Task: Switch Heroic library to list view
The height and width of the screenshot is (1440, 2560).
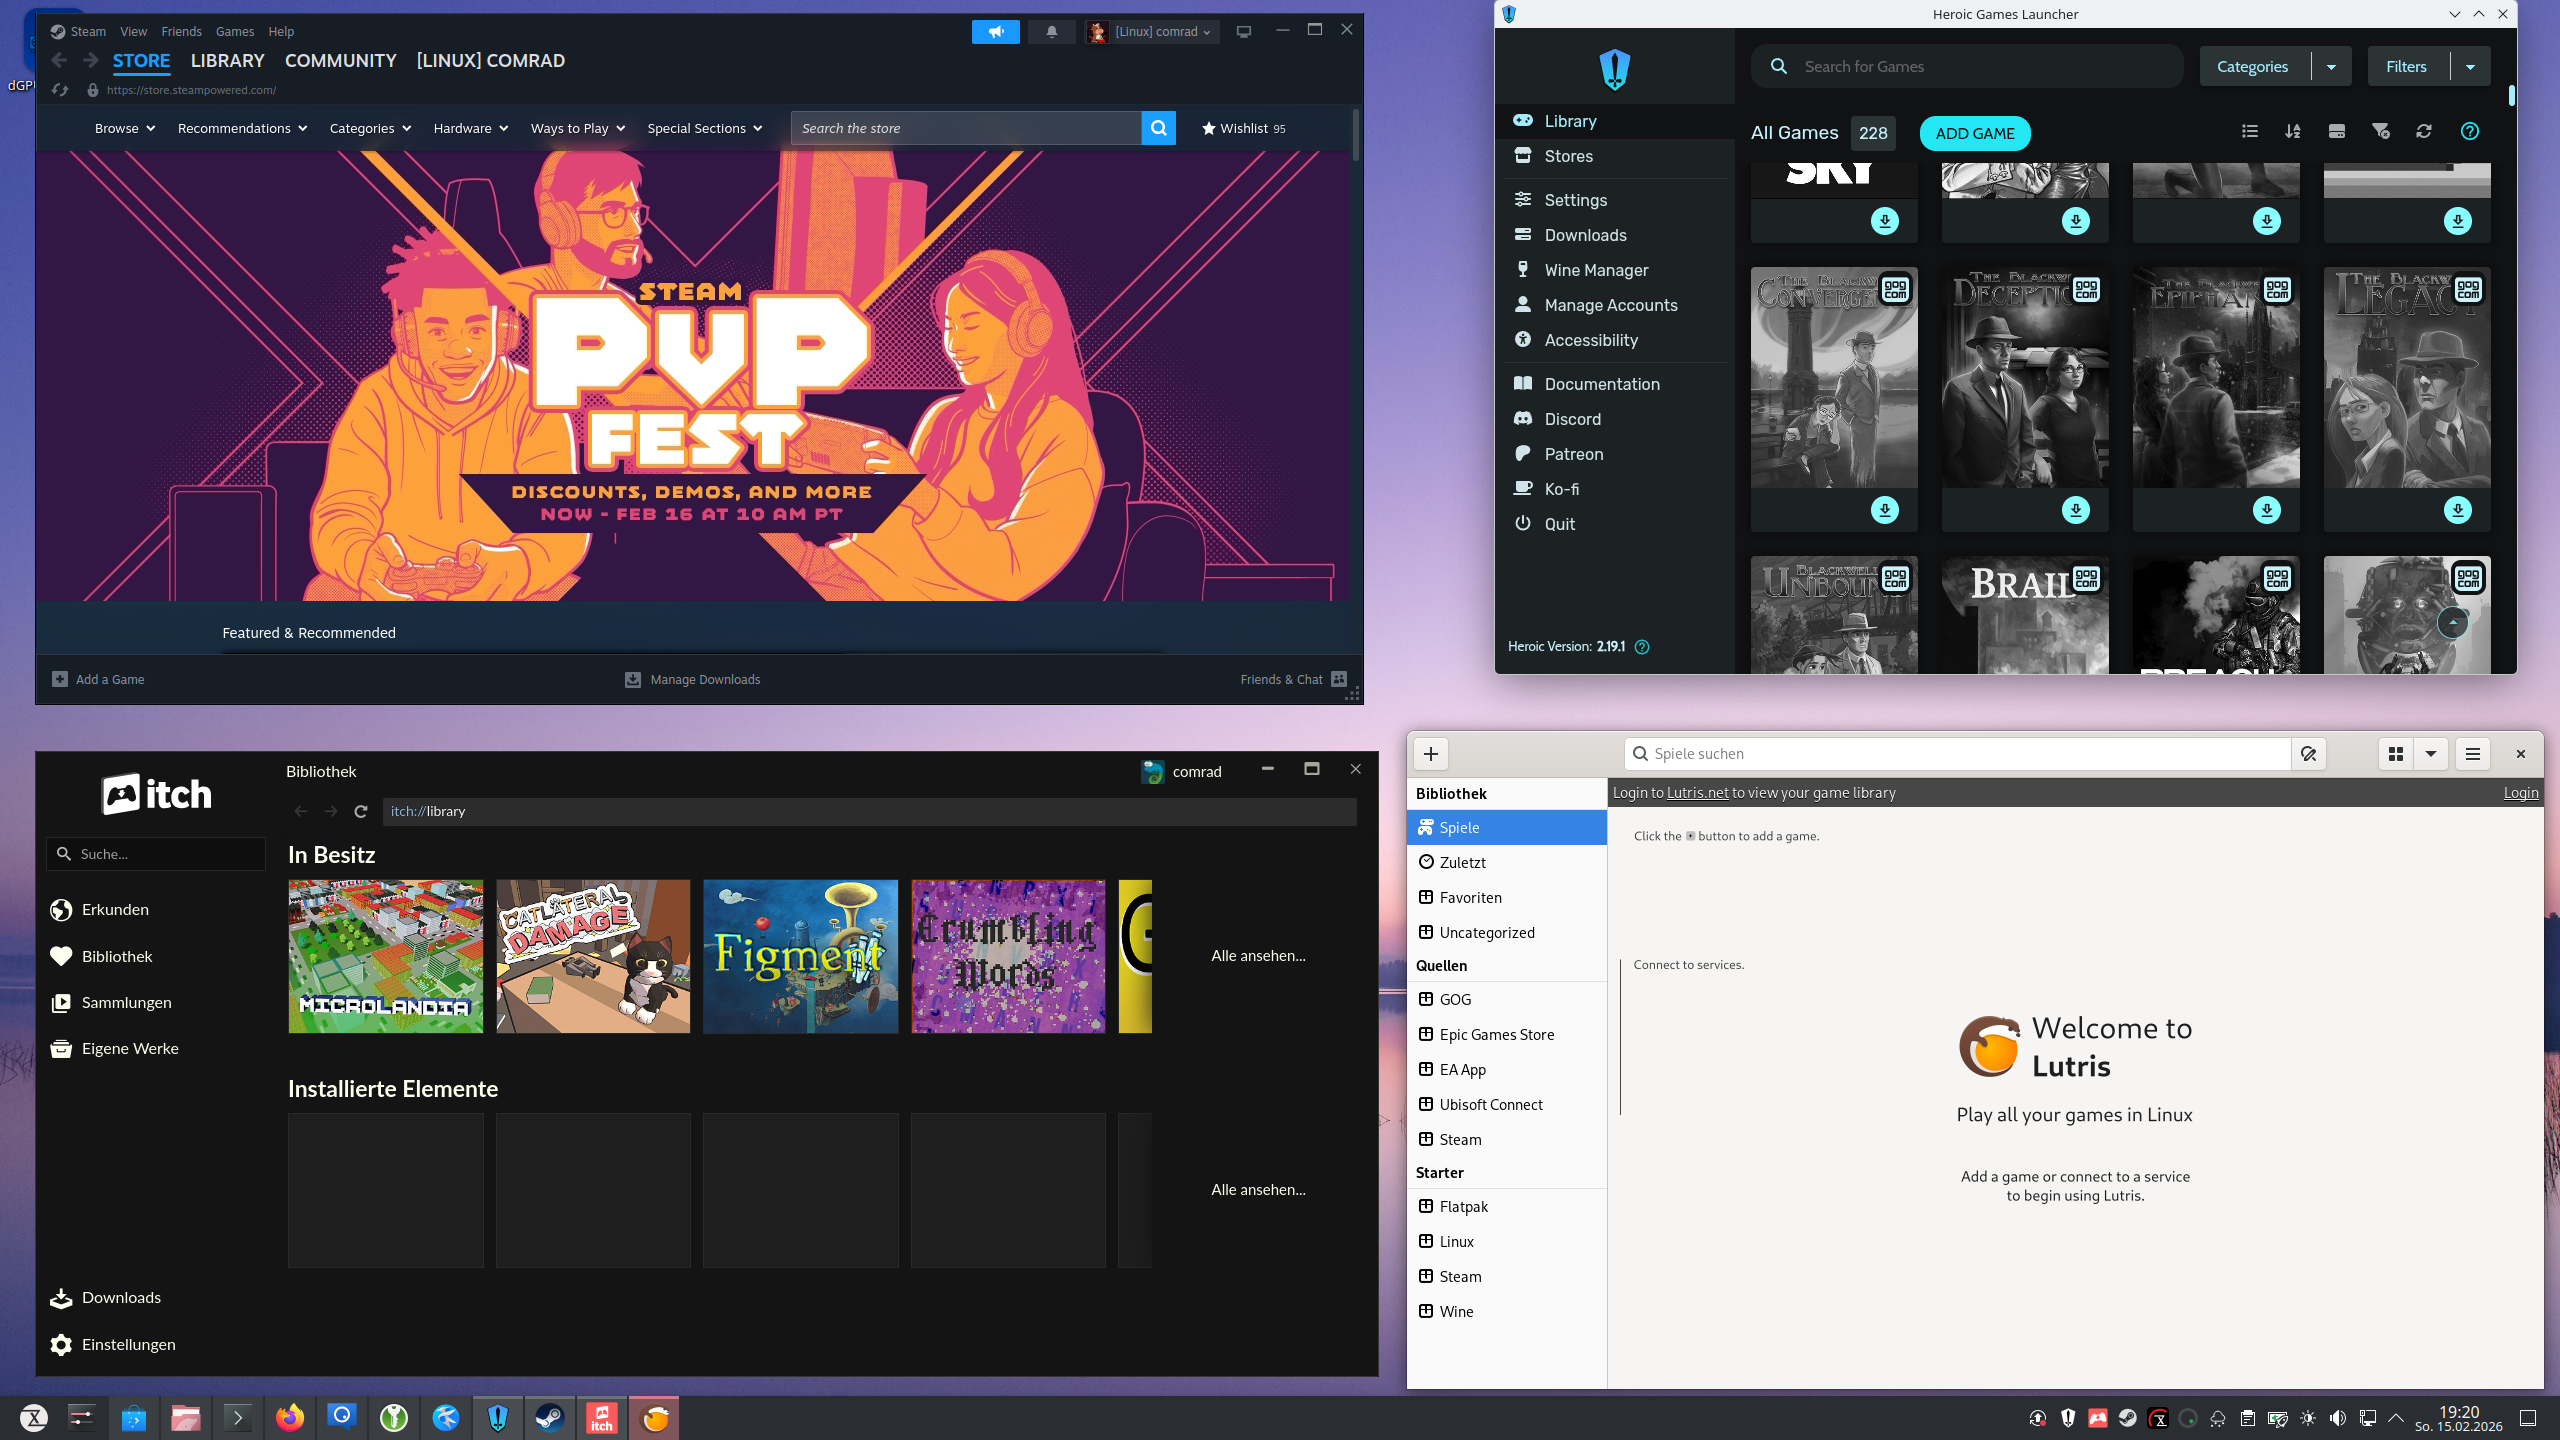Action: click(2250, 131)
